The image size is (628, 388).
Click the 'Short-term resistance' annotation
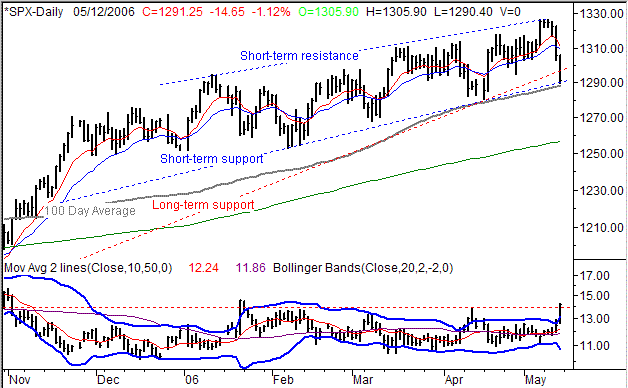299,56
